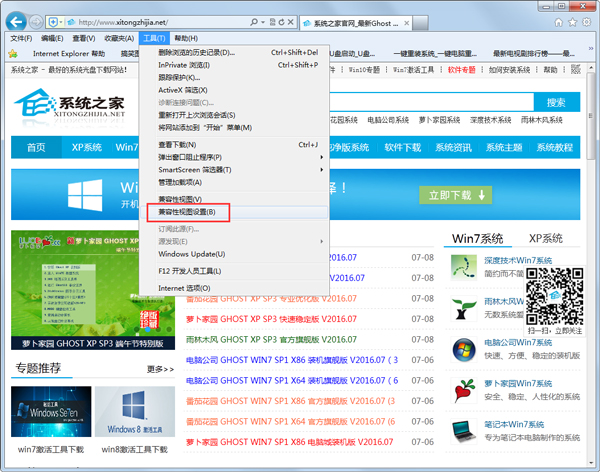
Task: Expand SmartScreen 筛选器(T) submenu
Action: (233, 170)
